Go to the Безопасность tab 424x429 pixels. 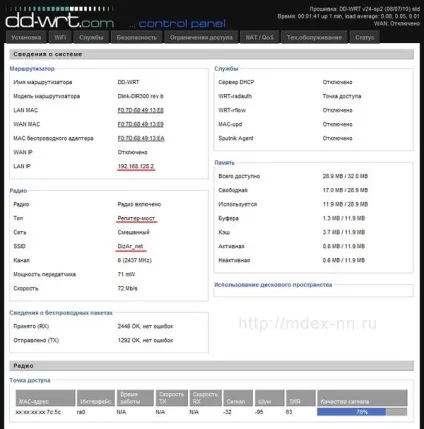137,37
